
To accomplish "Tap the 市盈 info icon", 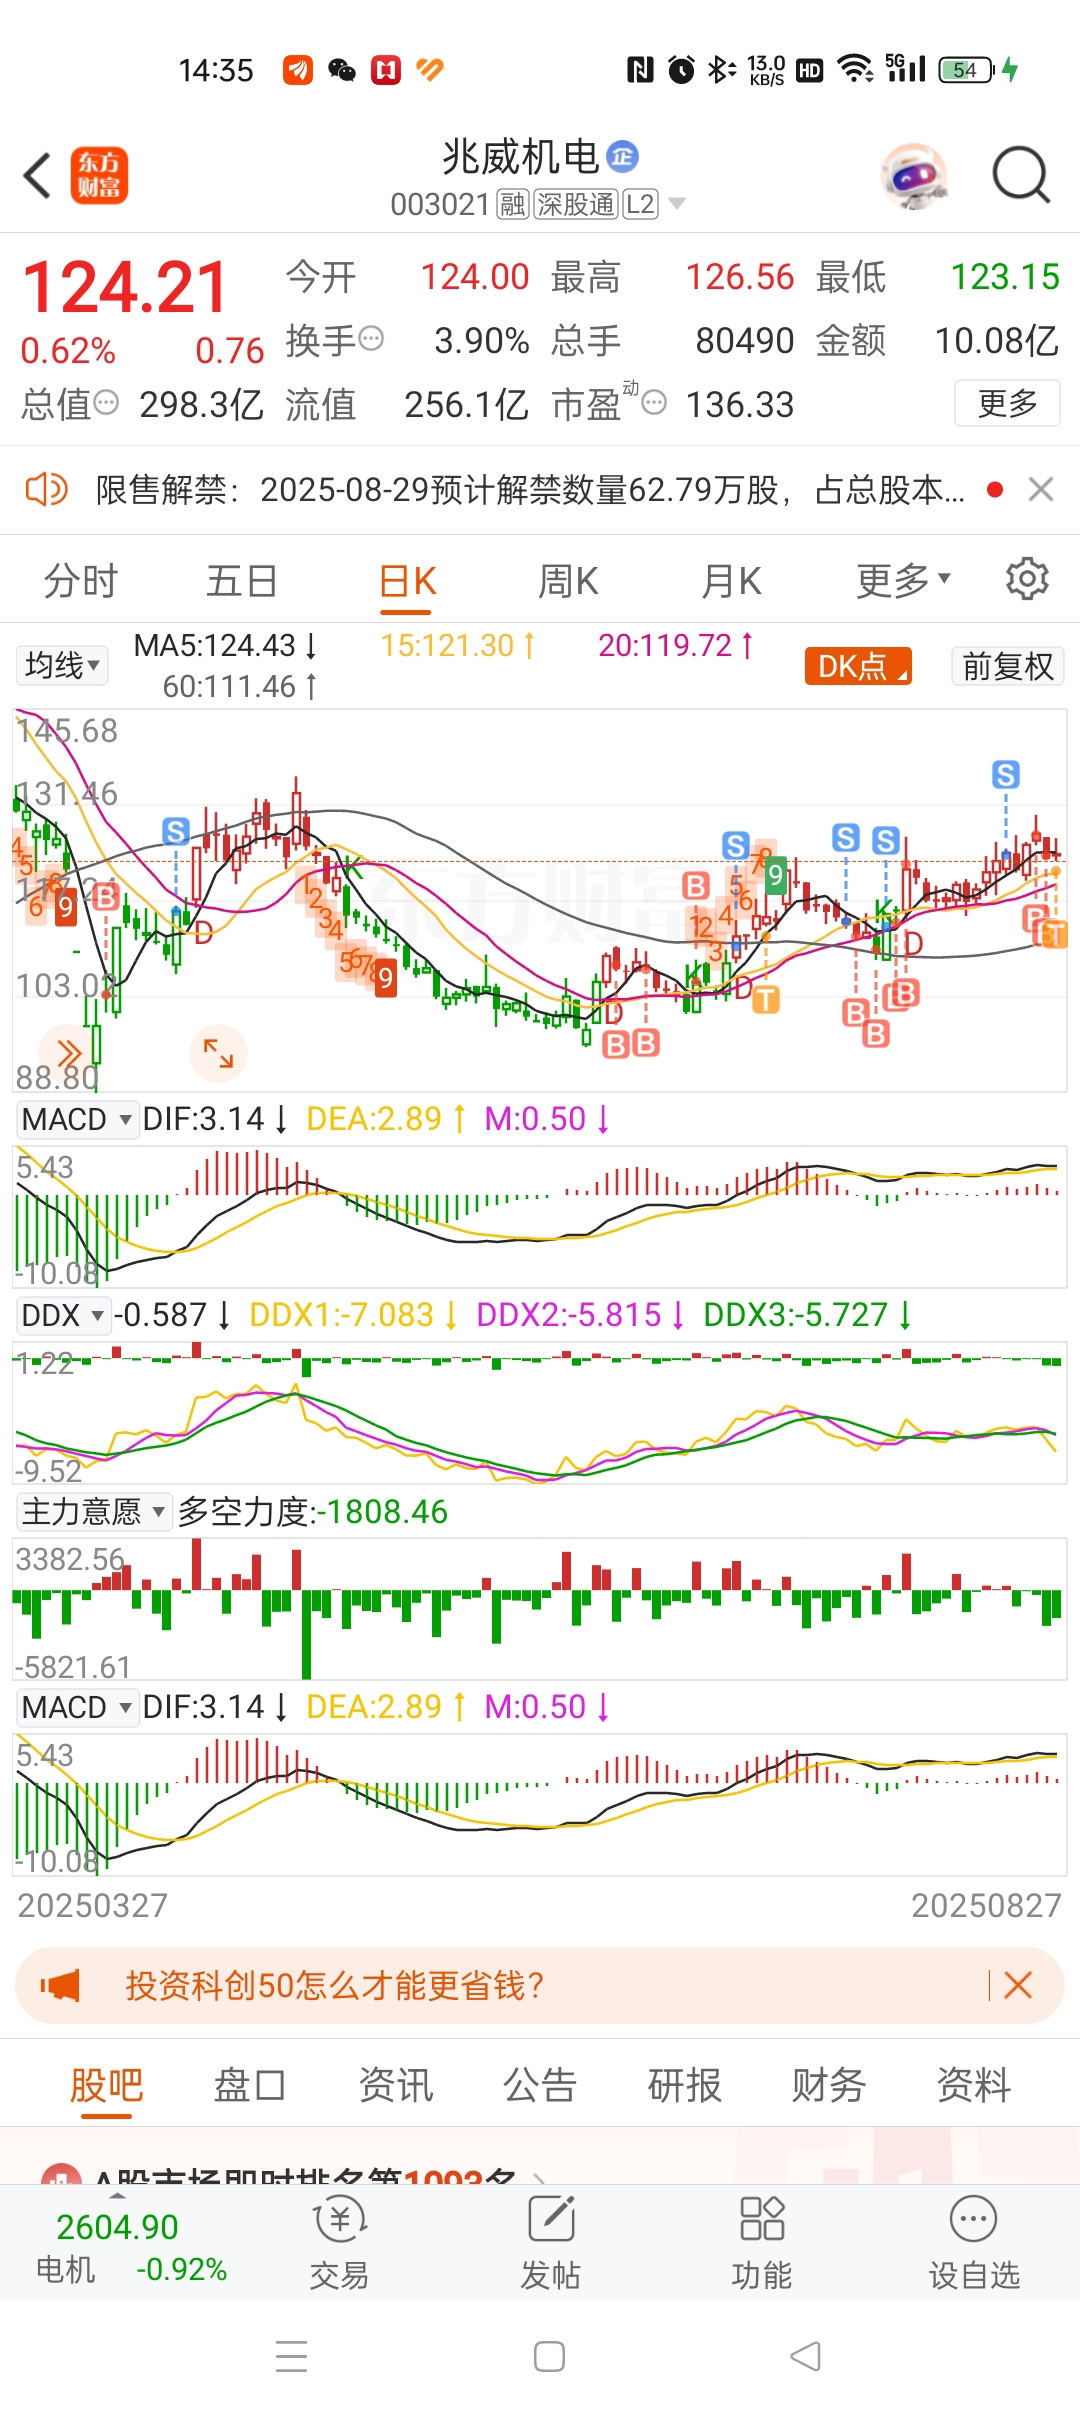I will (x=654, y=403).
